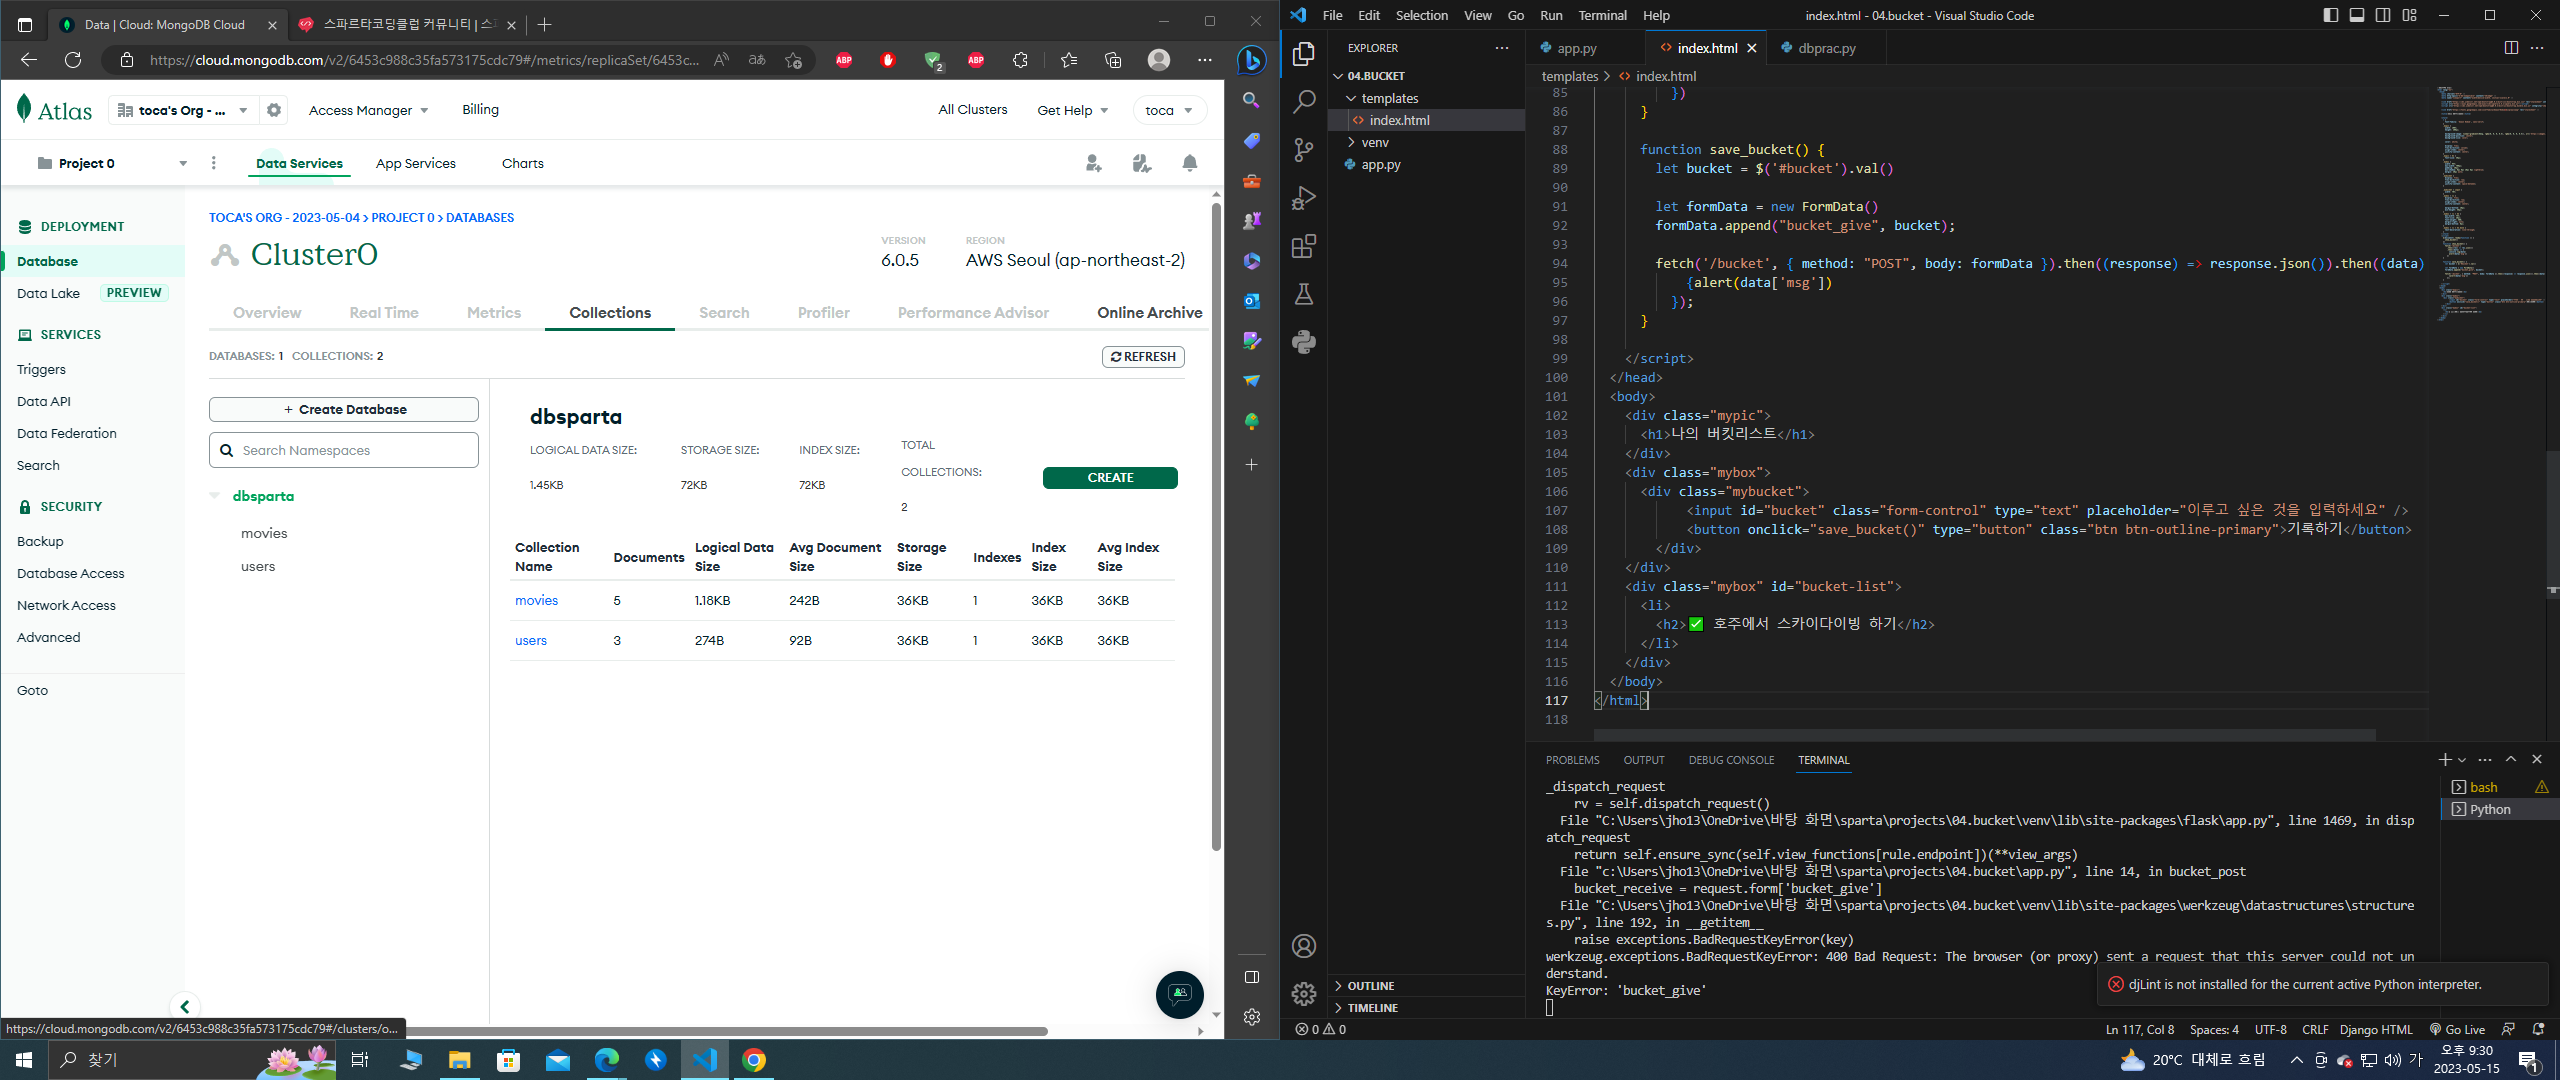
Task: Focus the Search Namespaces field
Action: [x=344, y=450]
